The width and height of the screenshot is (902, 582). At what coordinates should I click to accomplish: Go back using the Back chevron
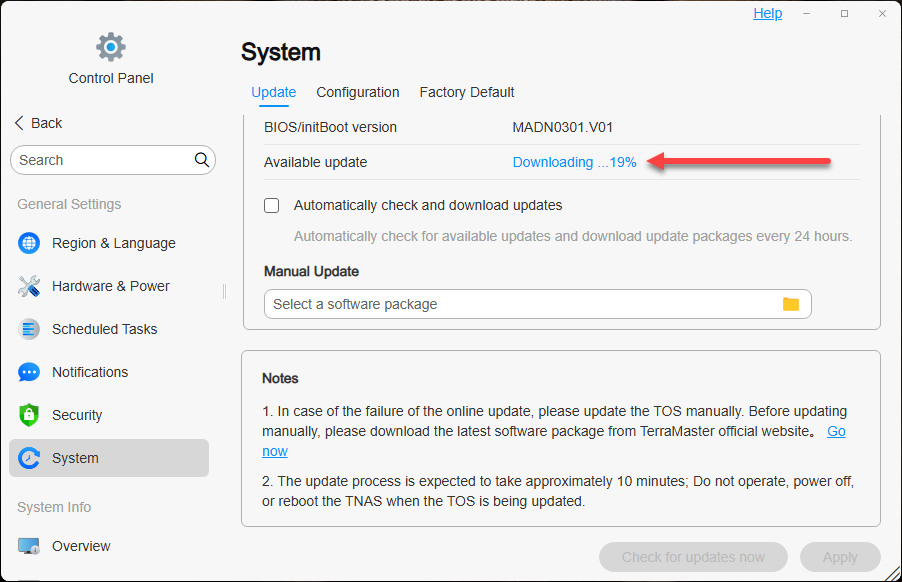pyautogui.click(x=20, y=123)
